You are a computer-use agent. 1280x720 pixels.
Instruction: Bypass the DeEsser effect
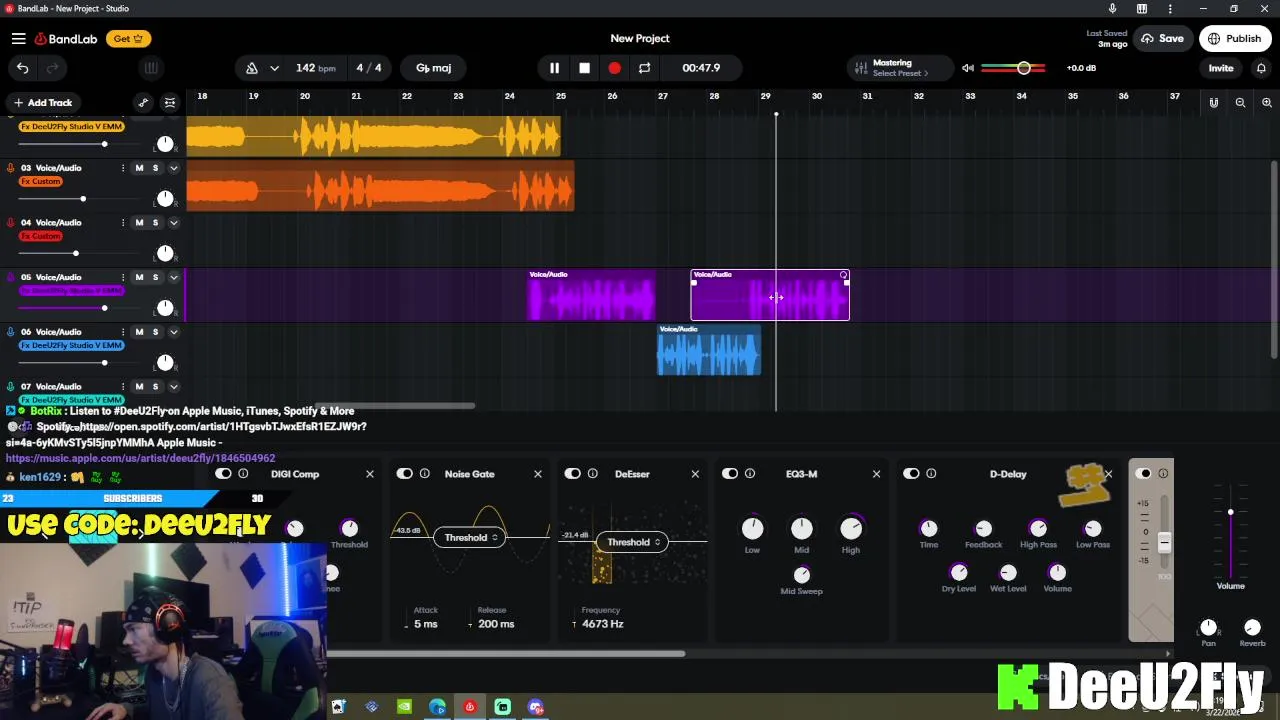pyautogui.click(x=572, y=474)
